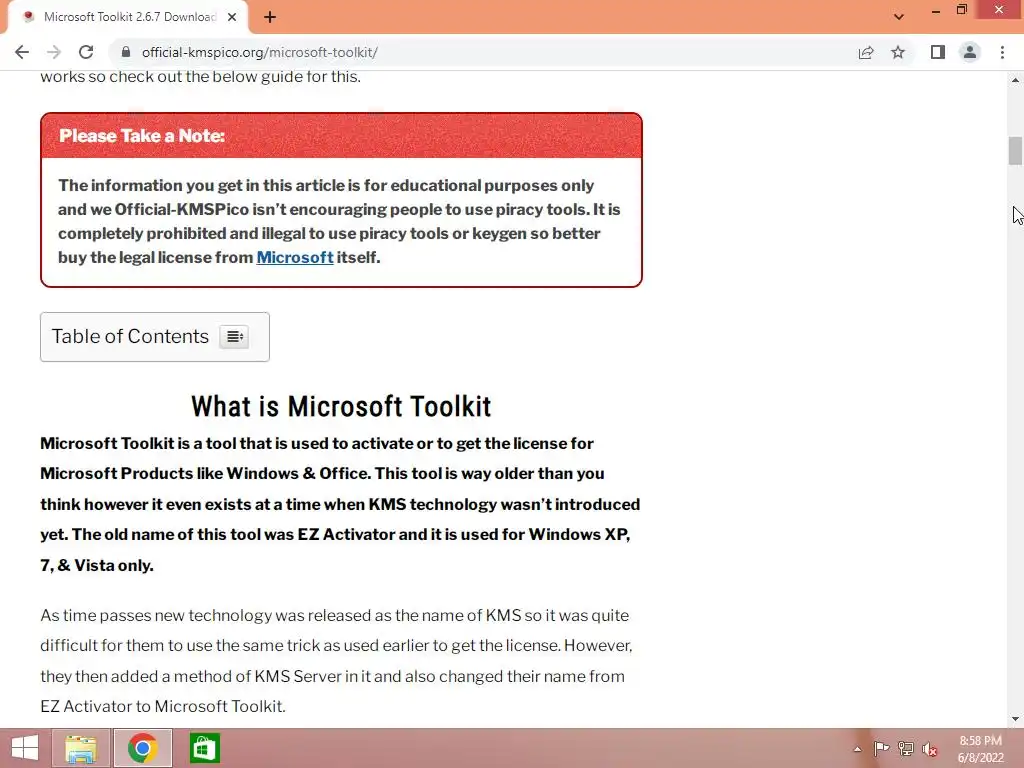Open the Windows Start button
The width and height of the screenshot is (1024, 768).
click(25, 748)
